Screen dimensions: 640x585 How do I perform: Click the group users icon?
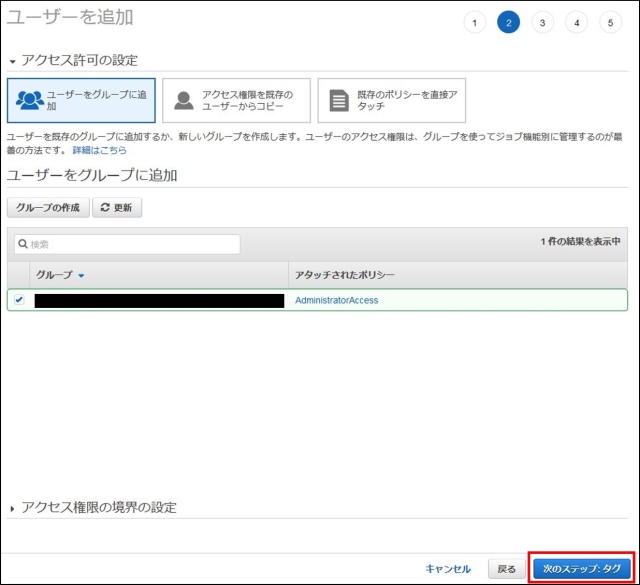[30, 100]
